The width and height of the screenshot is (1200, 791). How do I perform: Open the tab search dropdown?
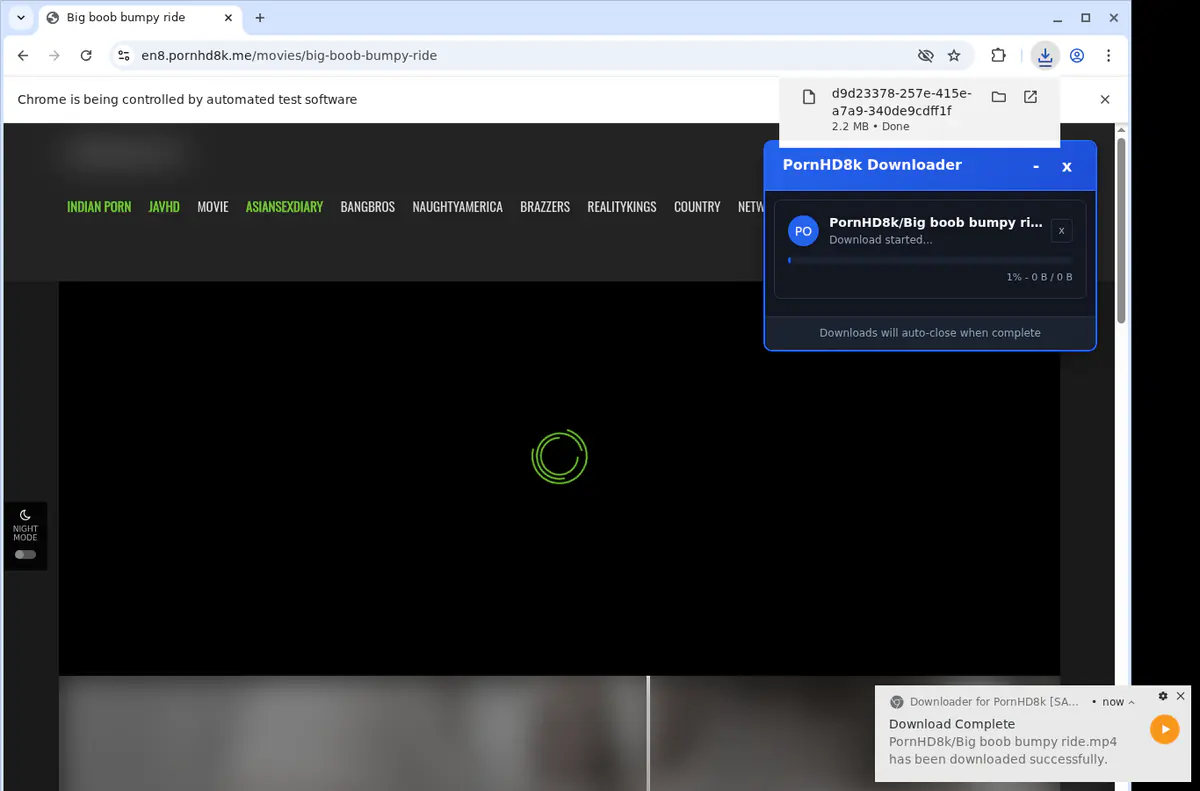point(21,18)
